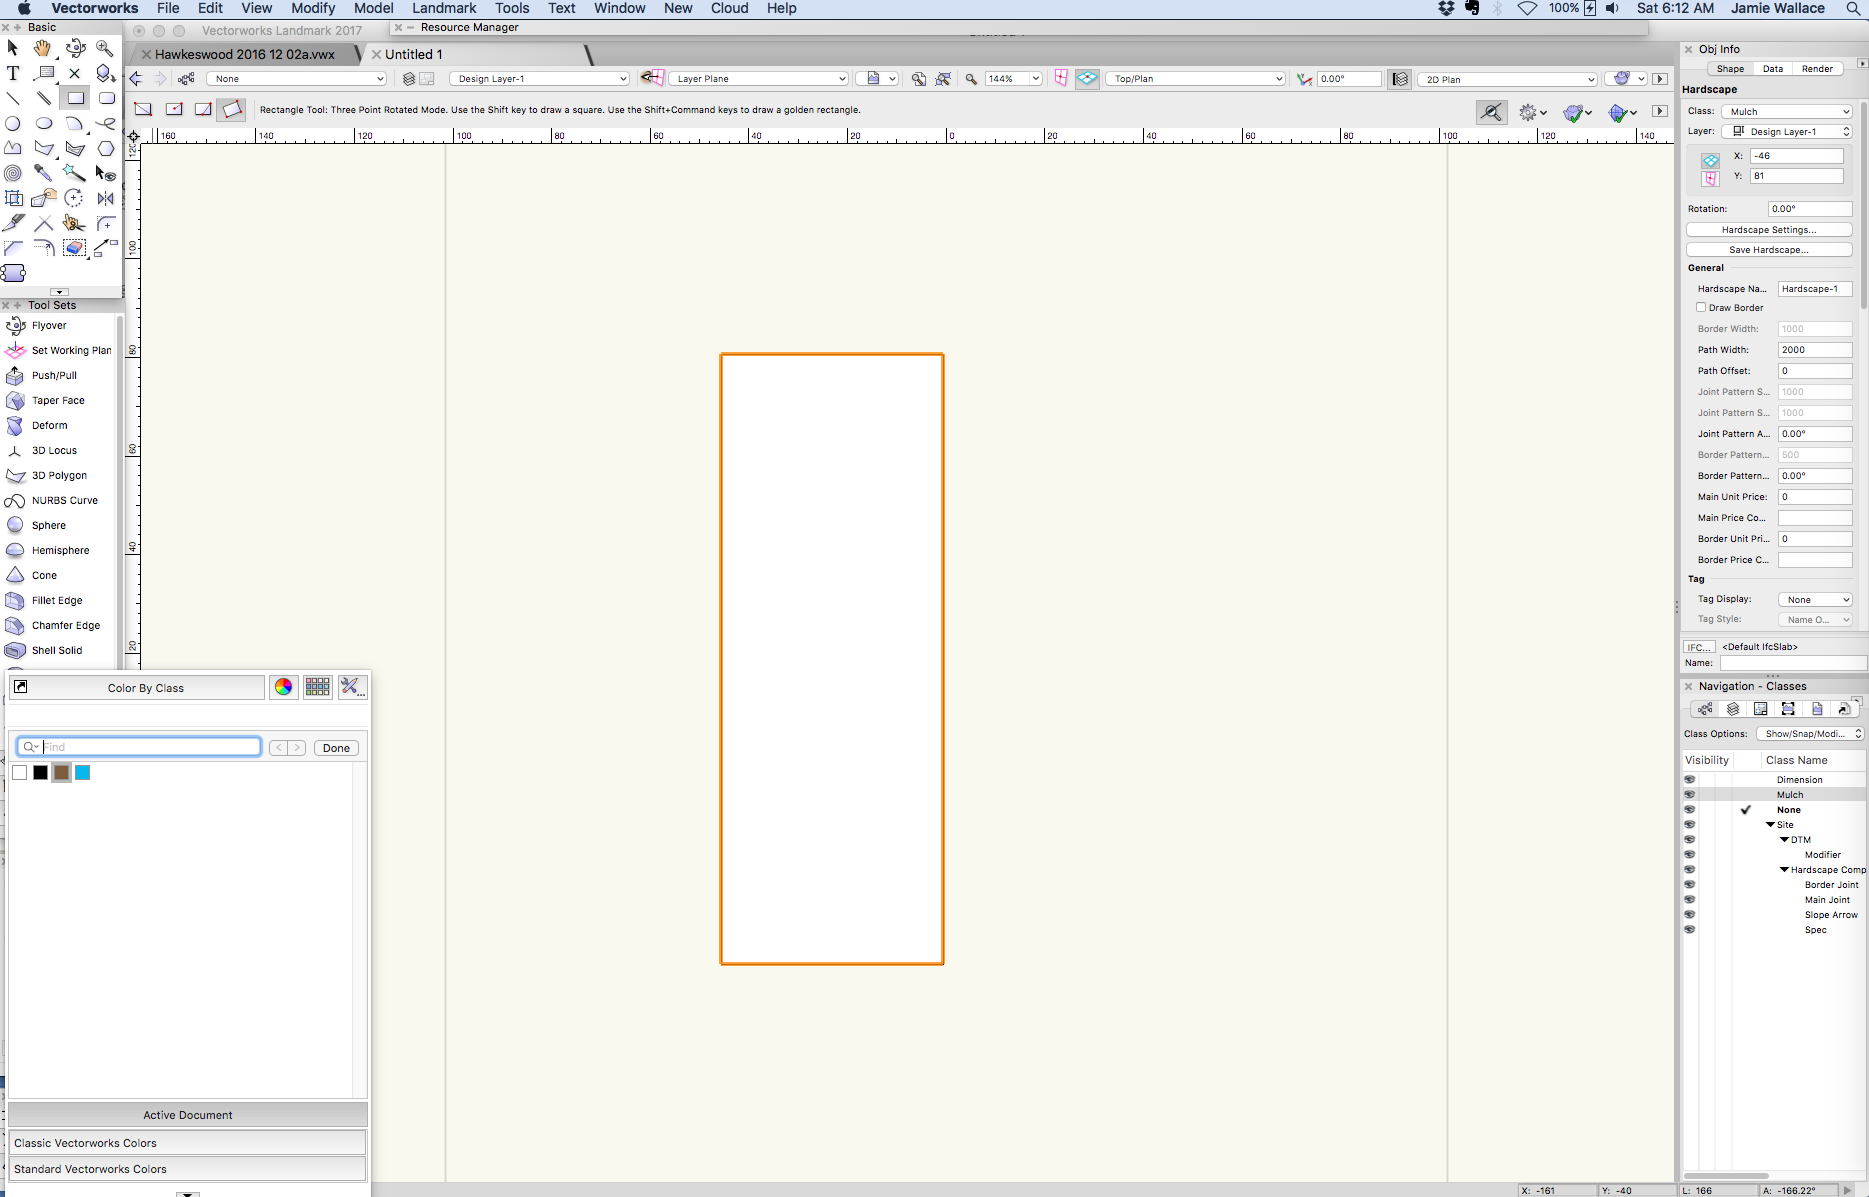The image size is (1869, 1197).
Task: Open the Landmark menu
Action: click(x=444, y=8)
